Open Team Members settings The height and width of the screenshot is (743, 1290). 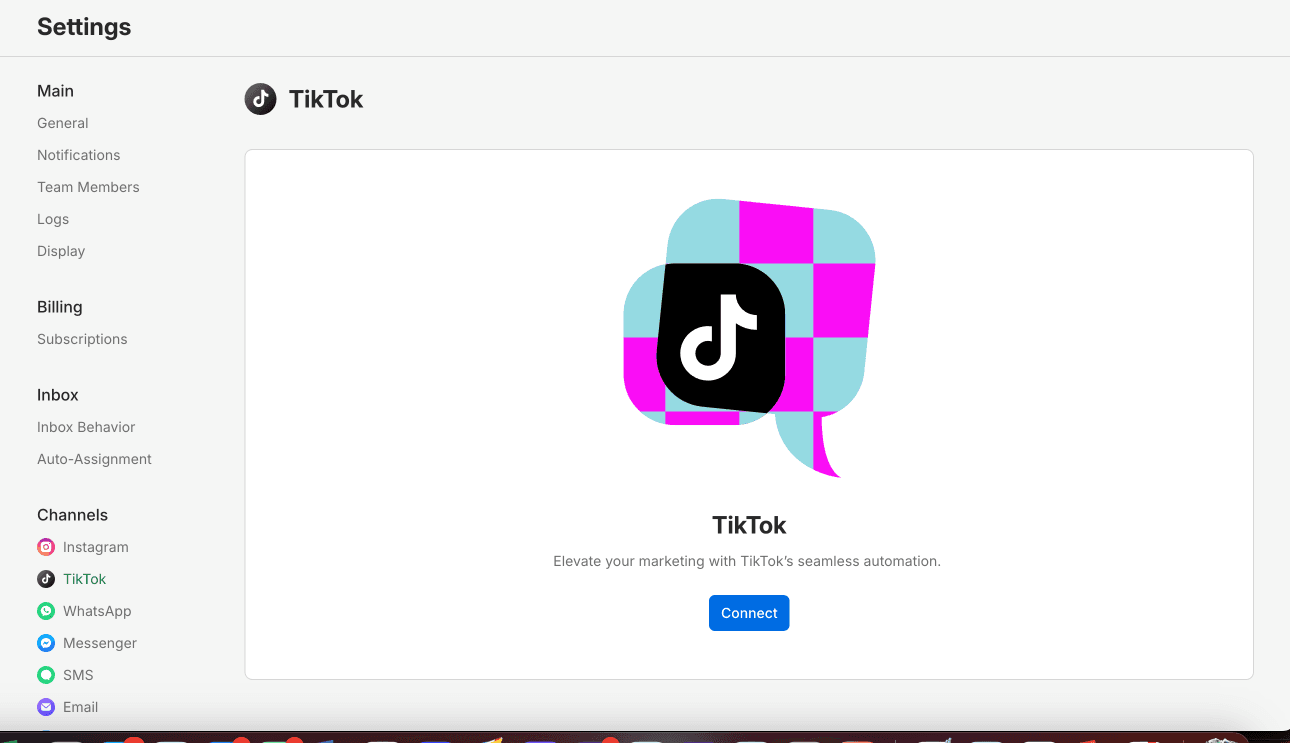88,187
